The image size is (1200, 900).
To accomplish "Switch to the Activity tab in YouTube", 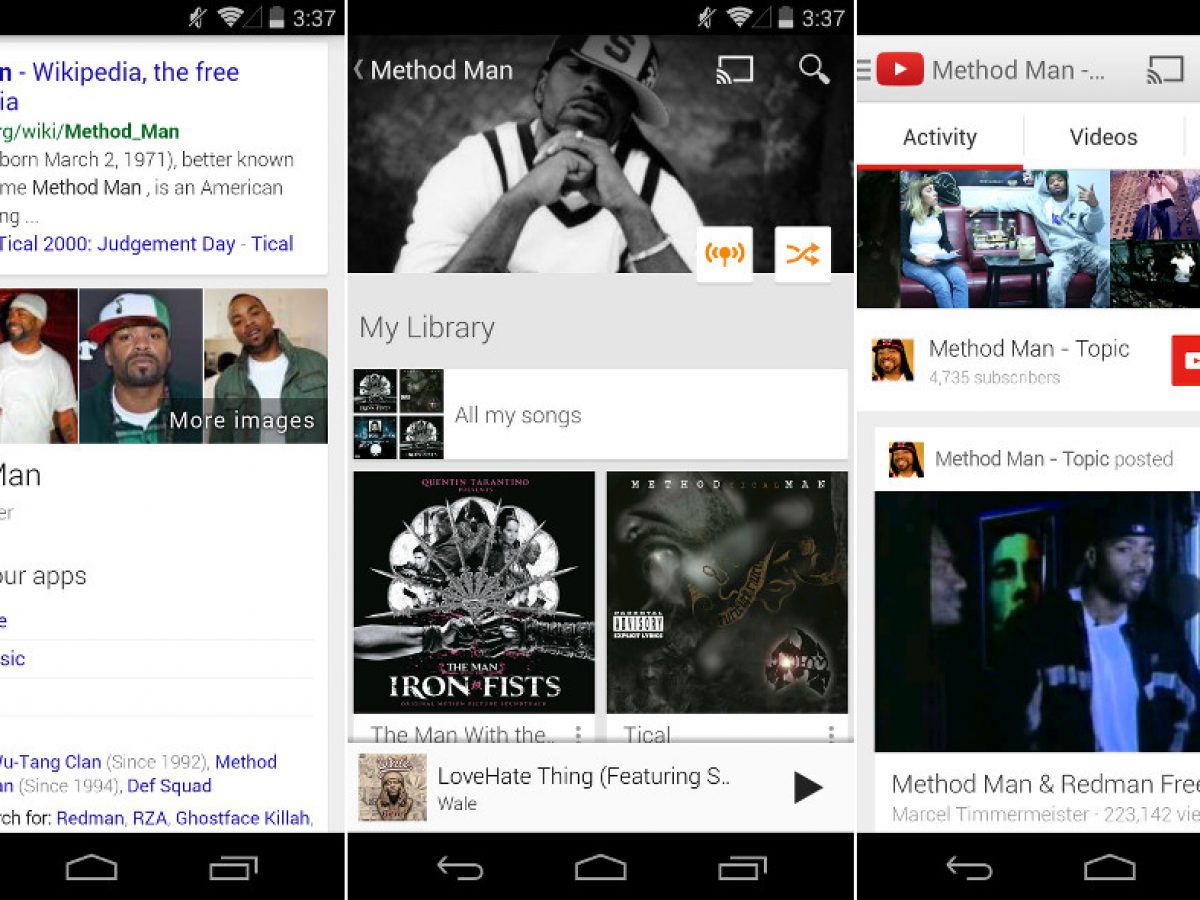I will click(x=940, y=137).
